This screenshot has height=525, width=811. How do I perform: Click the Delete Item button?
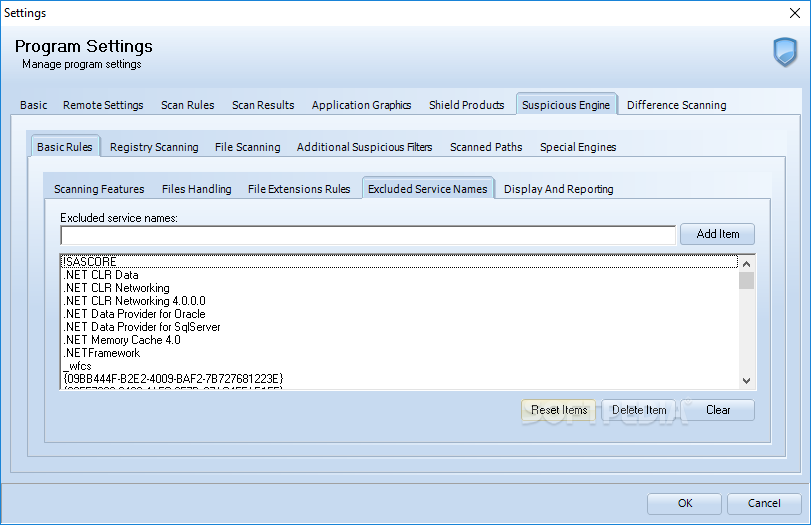tap(639, 410)
